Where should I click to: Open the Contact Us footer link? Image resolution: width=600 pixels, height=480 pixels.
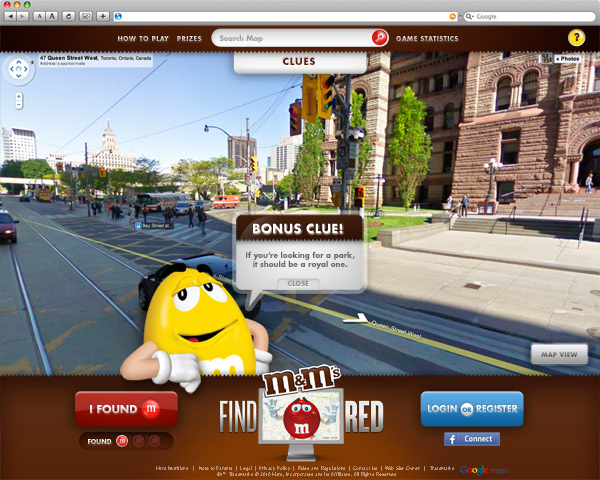tap(365, 468)
